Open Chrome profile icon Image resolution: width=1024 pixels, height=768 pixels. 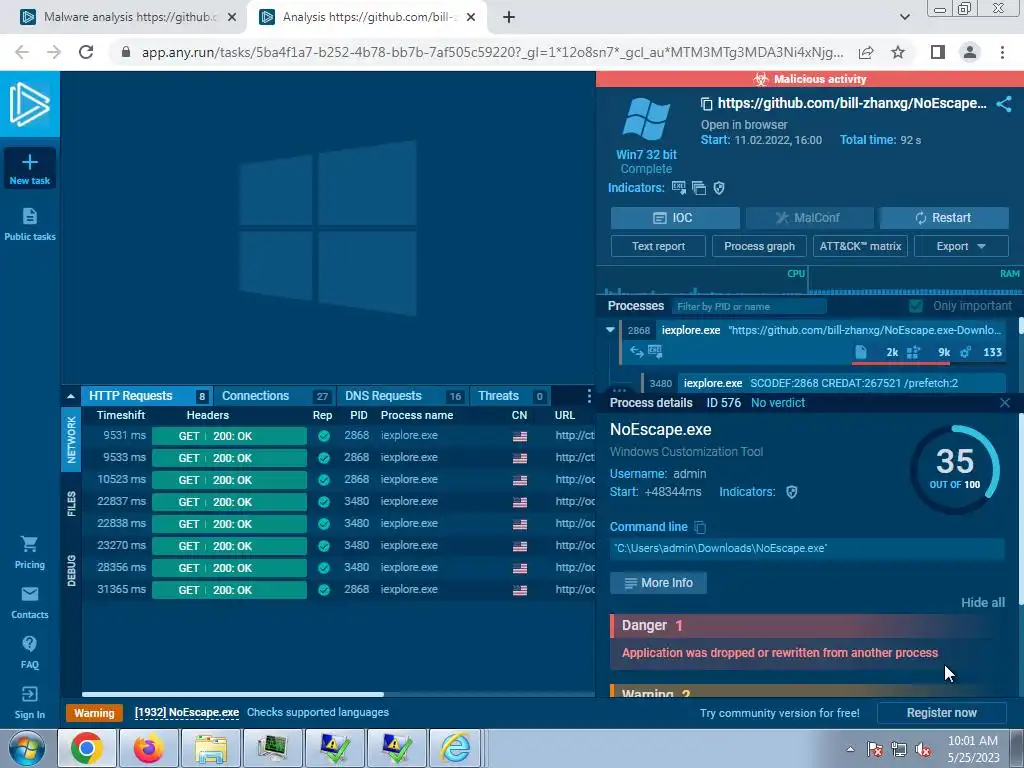(970, 52)
